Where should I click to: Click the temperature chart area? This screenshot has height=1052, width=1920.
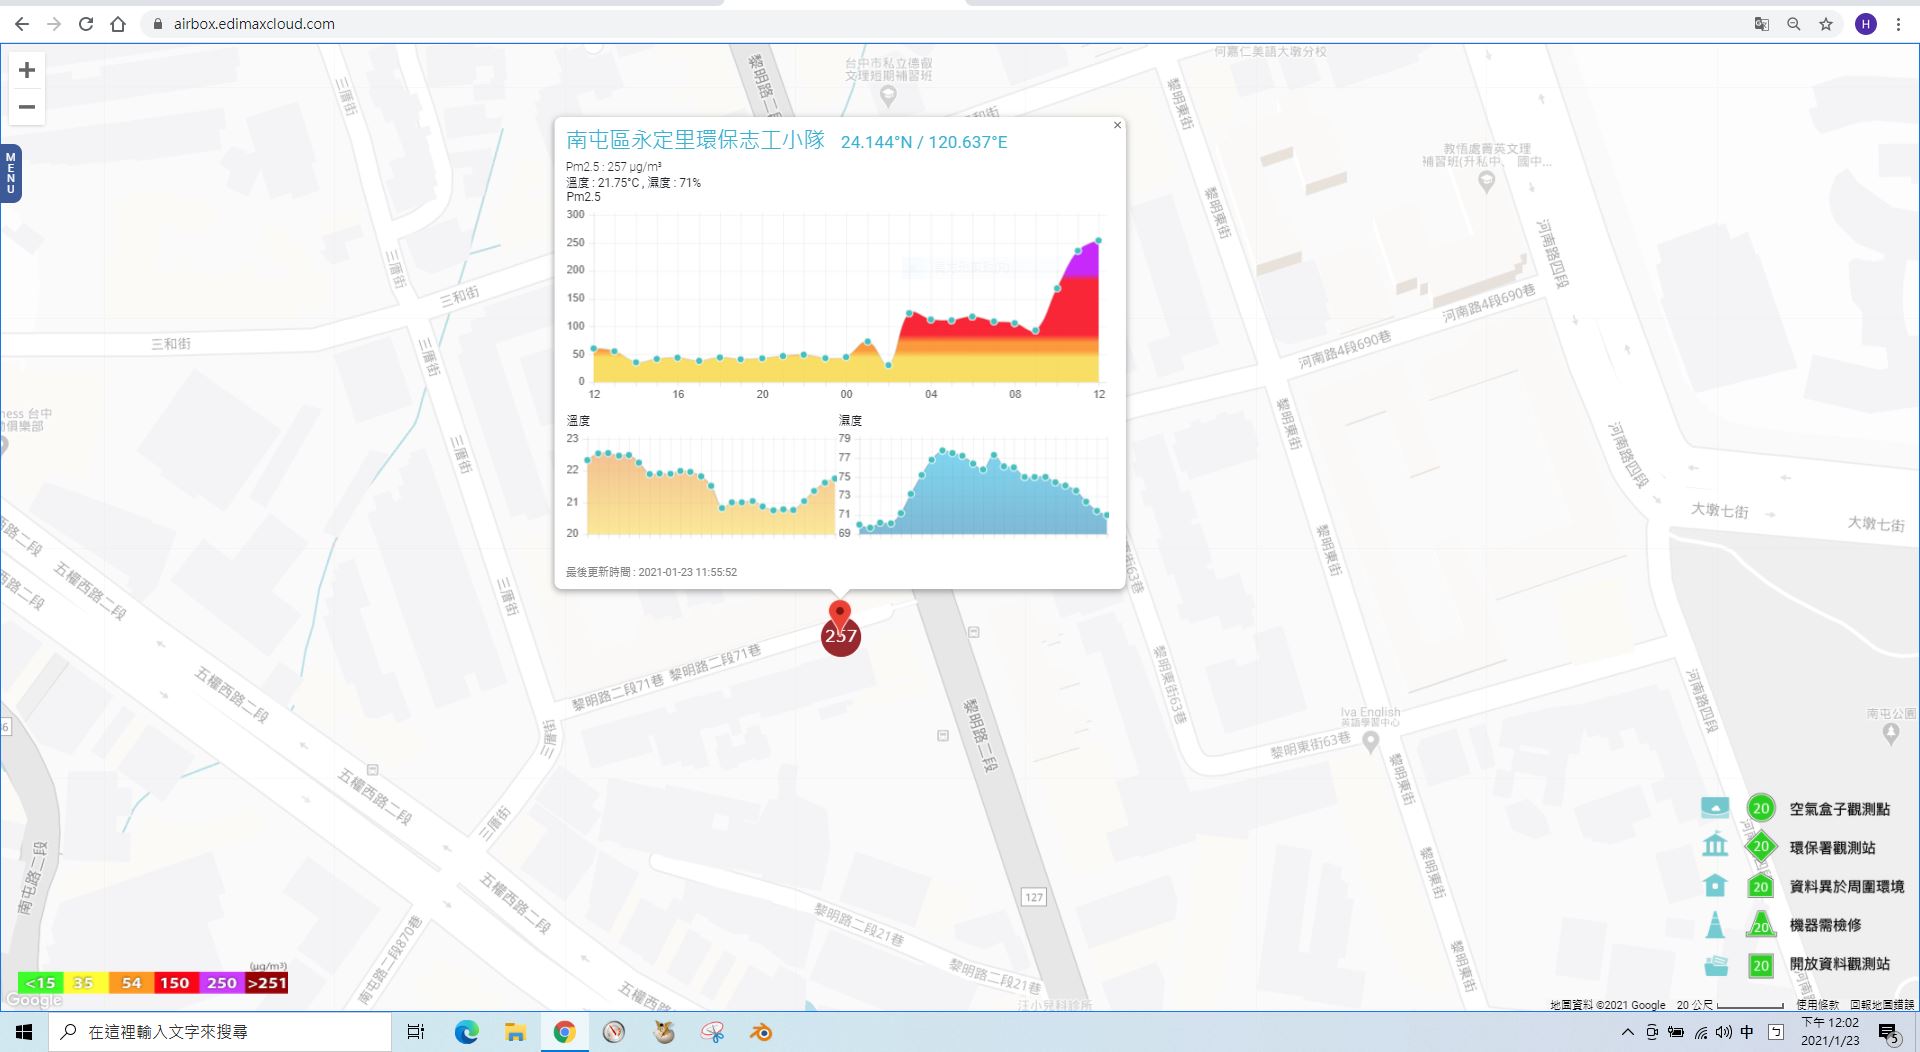710,486
